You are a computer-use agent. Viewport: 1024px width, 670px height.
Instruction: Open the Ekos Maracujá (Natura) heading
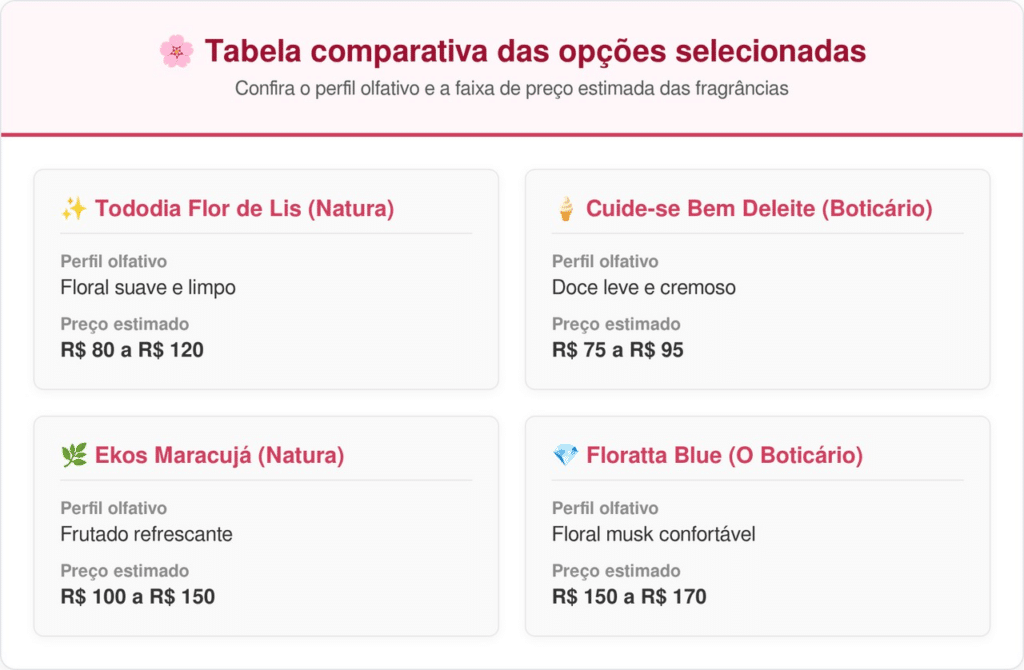click(x=219, y=456)
